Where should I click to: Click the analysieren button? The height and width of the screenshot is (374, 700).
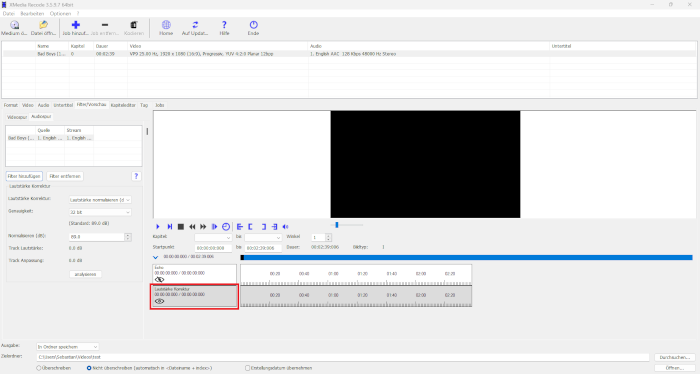85,274
